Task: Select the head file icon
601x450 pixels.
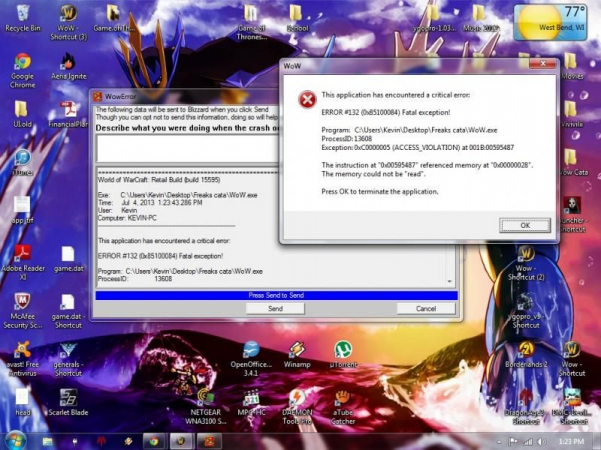Action: point(23,402)
